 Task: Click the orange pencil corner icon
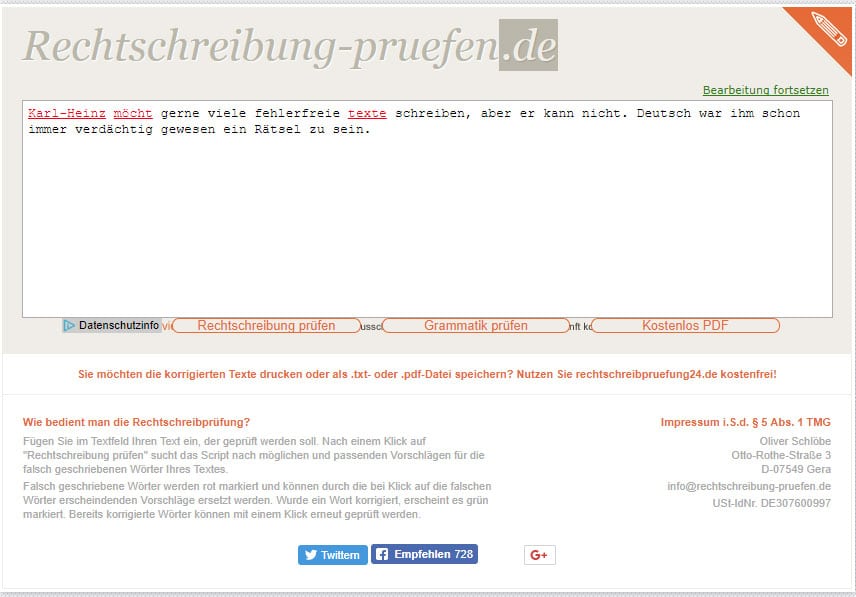pyautogui.click(x=827, y=30)
